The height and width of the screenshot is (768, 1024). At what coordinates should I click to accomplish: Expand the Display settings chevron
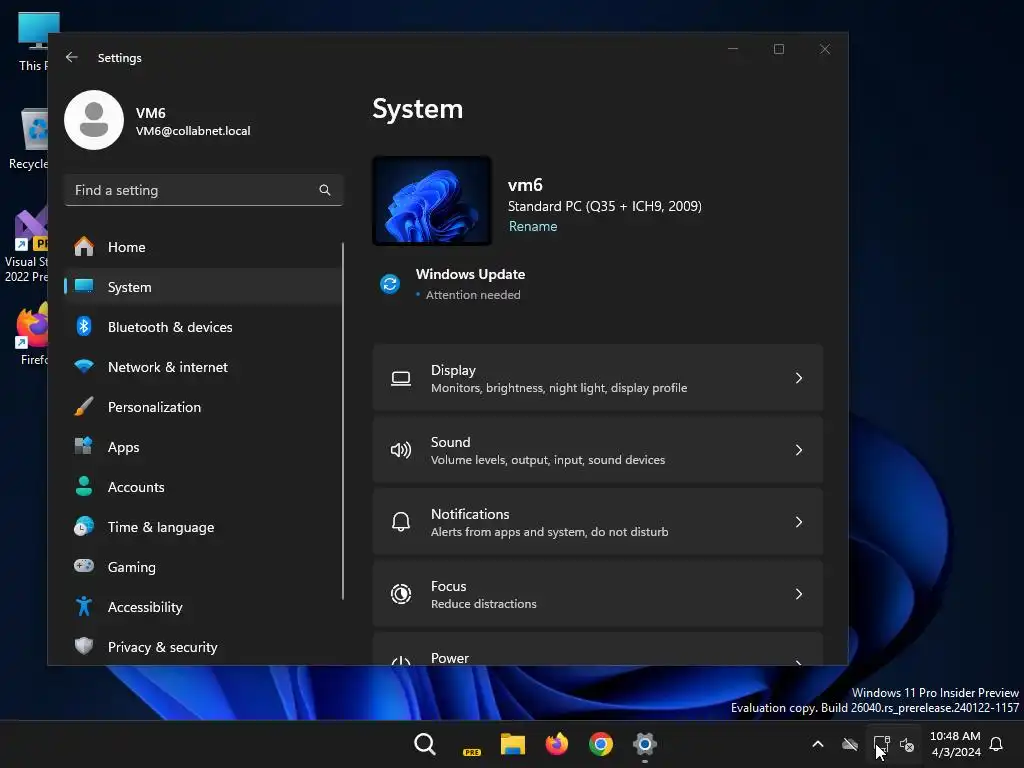coord(799,378)
